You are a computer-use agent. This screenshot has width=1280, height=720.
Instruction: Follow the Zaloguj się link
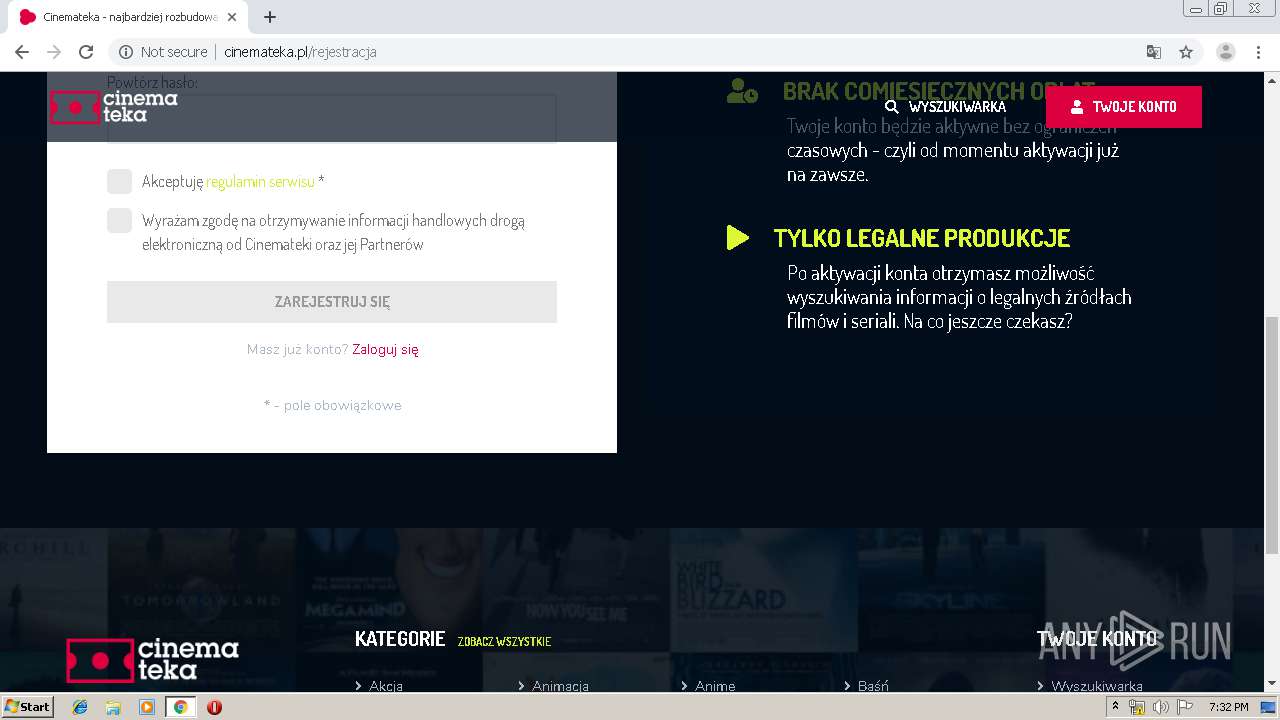385,350
